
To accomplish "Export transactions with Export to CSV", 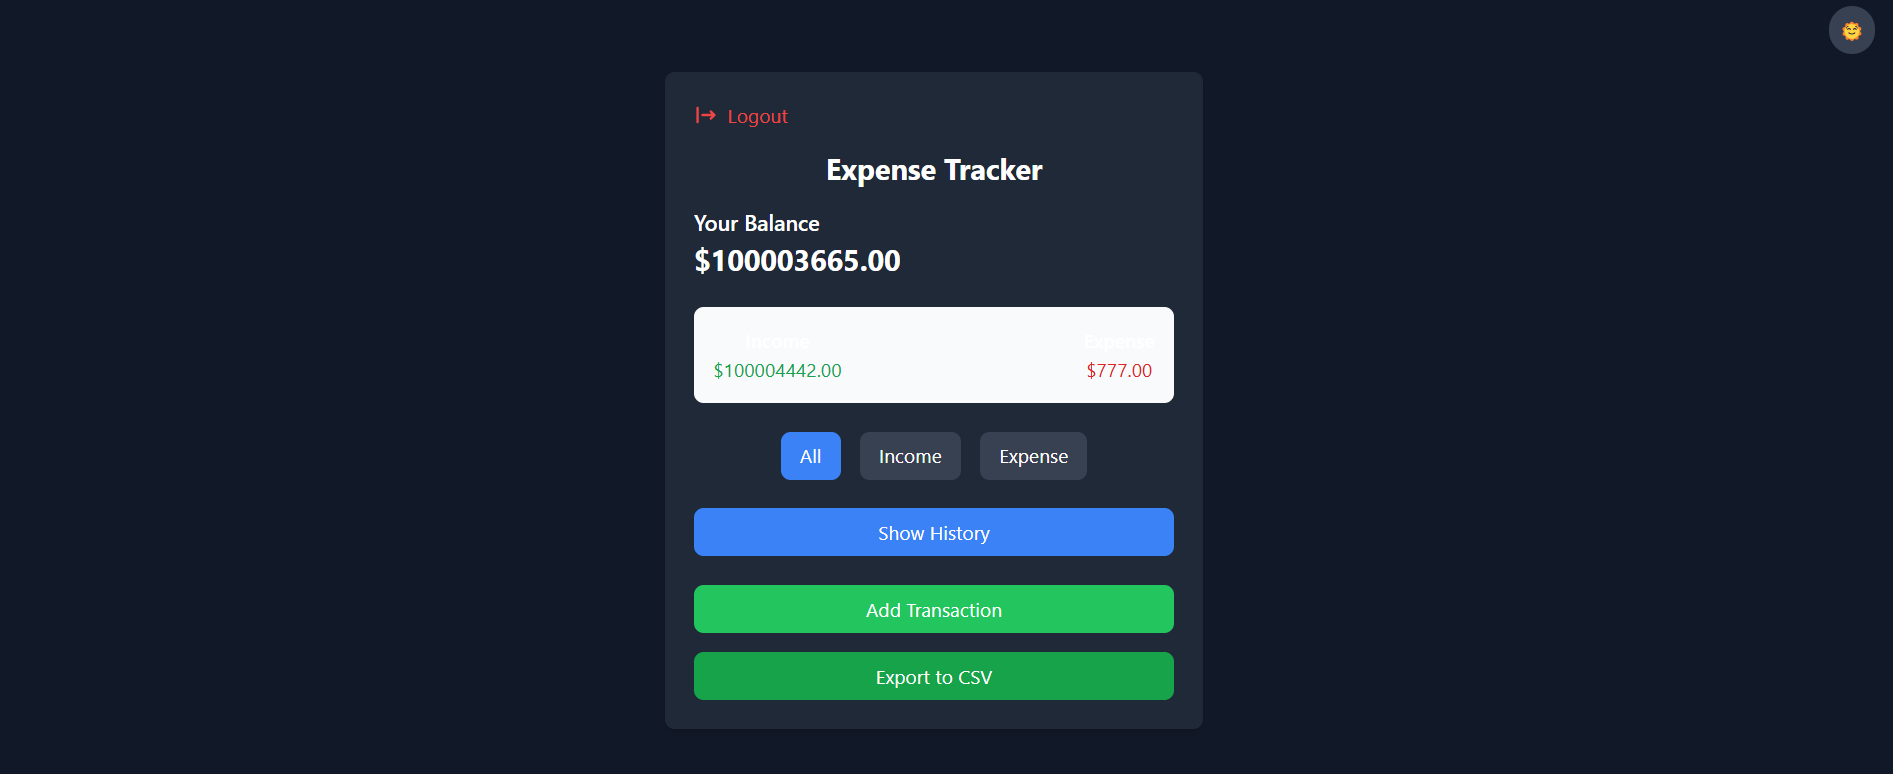I will click(933, 676).
